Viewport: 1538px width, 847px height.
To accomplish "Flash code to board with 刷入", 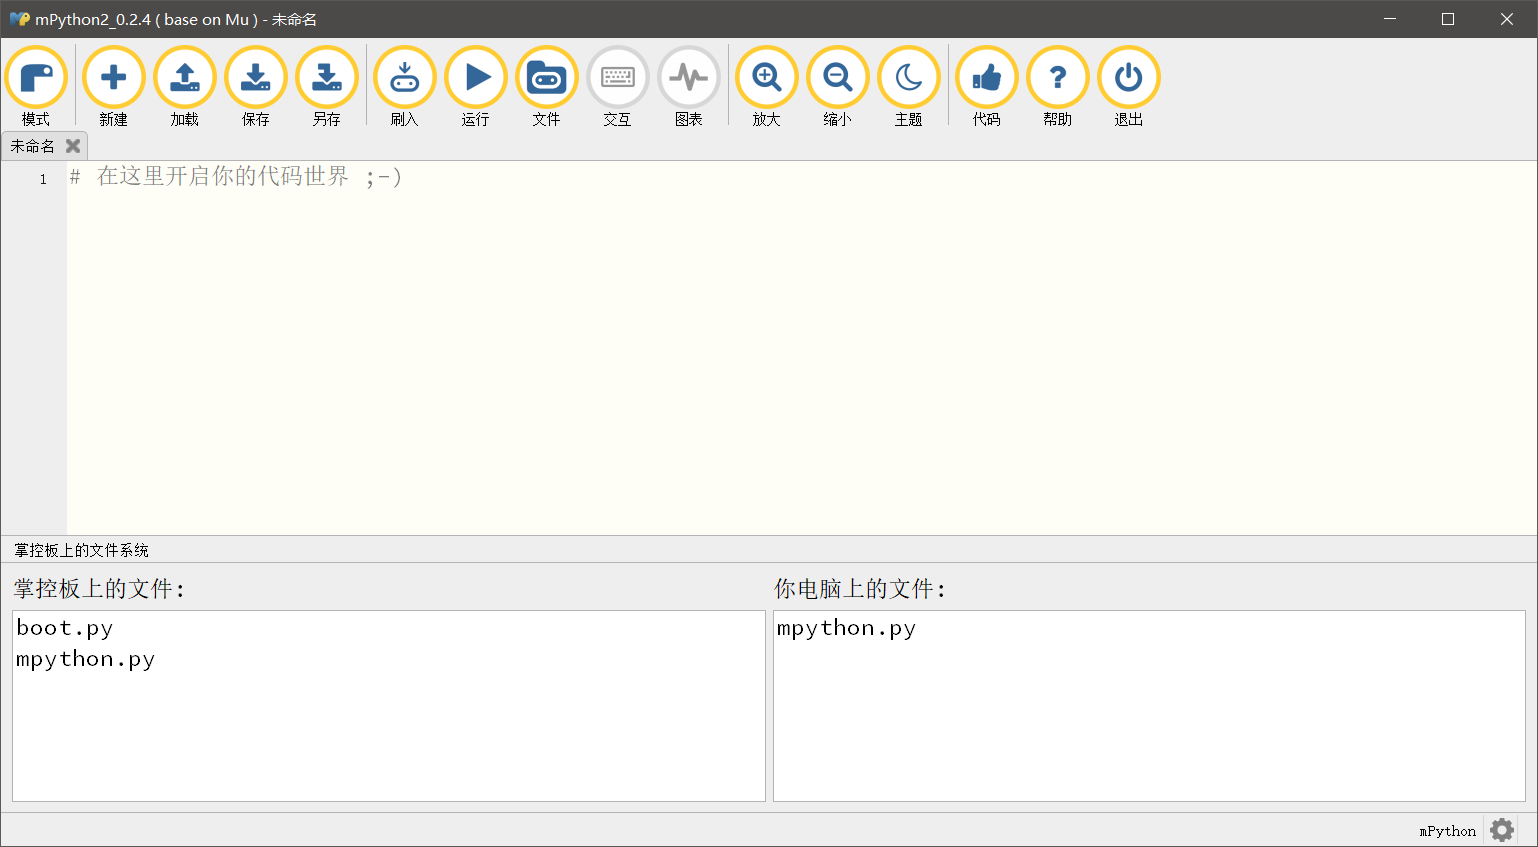I will [405, 86].
